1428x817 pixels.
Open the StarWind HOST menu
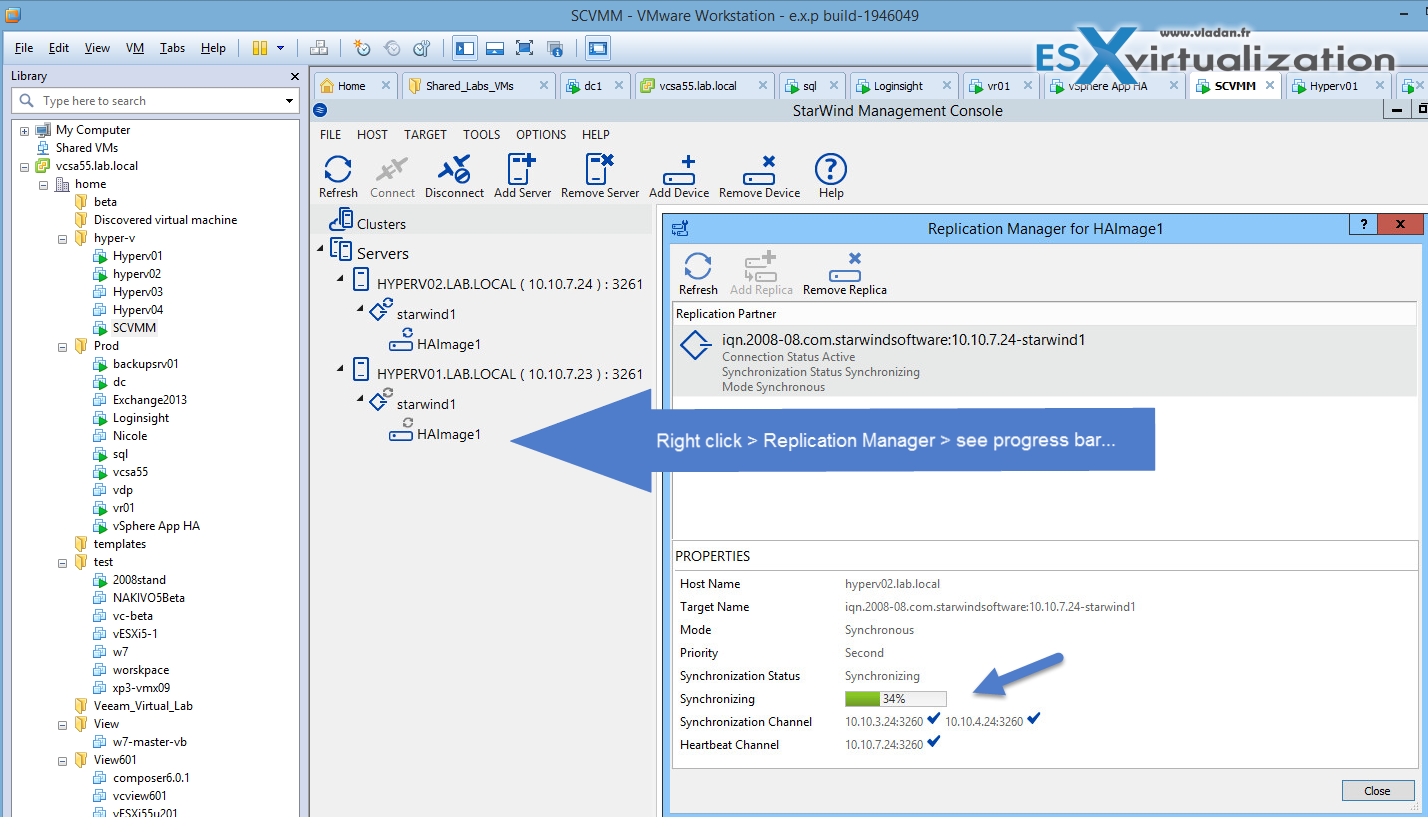372,135
